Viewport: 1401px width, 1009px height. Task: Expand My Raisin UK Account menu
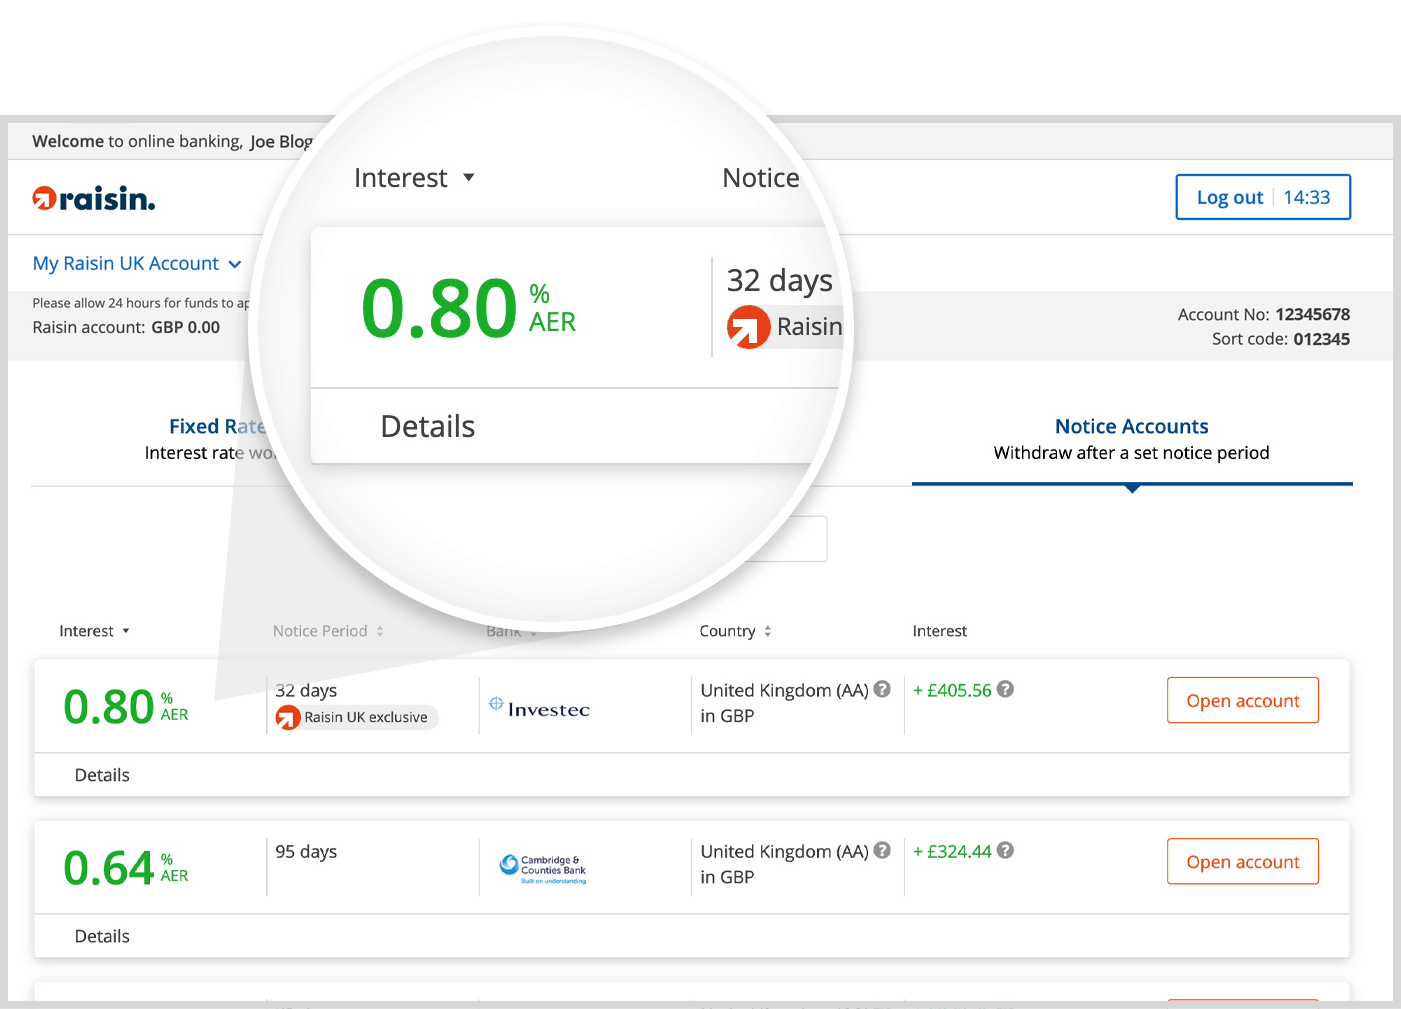137,264
